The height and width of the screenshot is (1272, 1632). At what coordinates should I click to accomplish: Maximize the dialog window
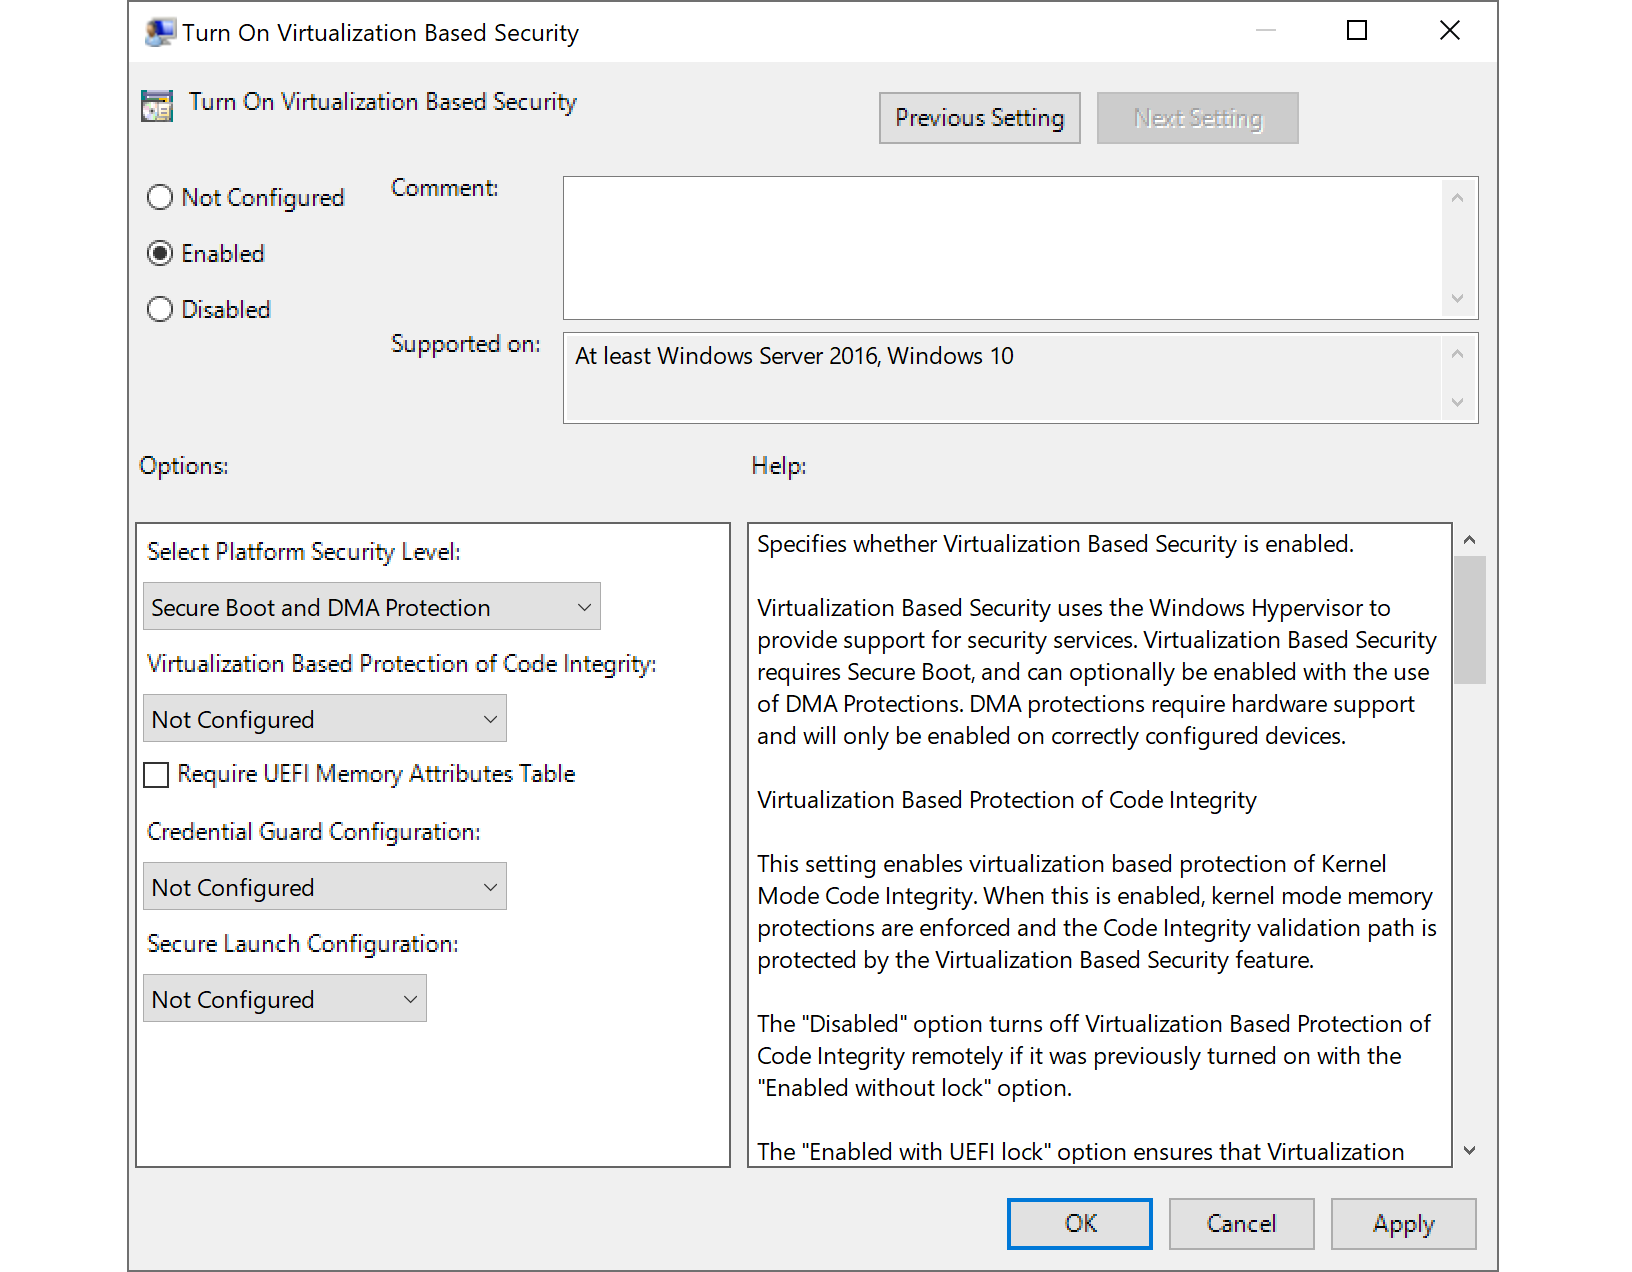(x=1356, y=31)
